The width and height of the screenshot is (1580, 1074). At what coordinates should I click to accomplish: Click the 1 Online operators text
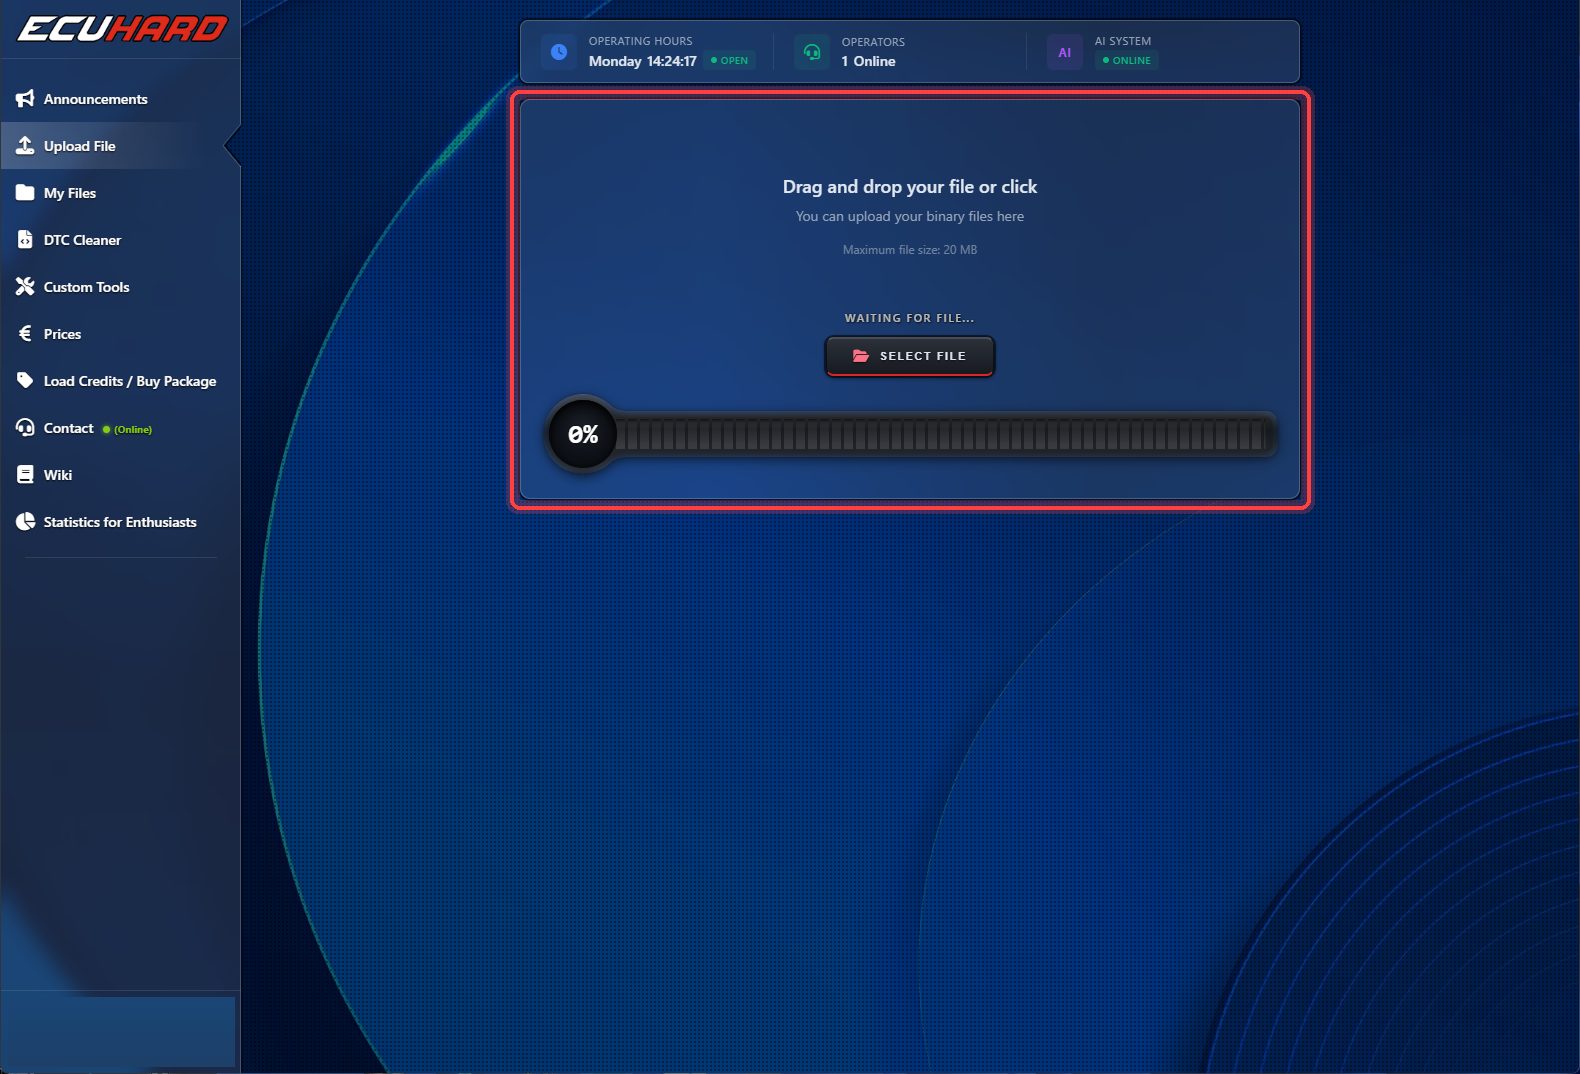point(868,61)
